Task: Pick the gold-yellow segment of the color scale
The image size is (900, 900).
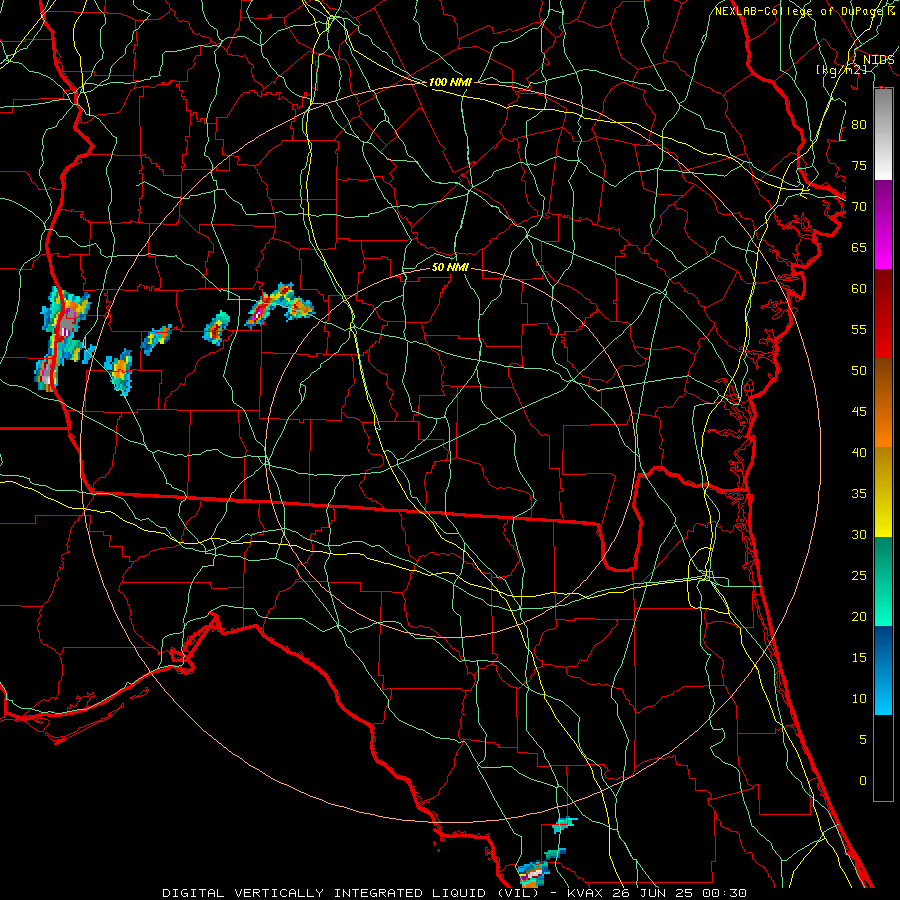Action: coord(883,492)
